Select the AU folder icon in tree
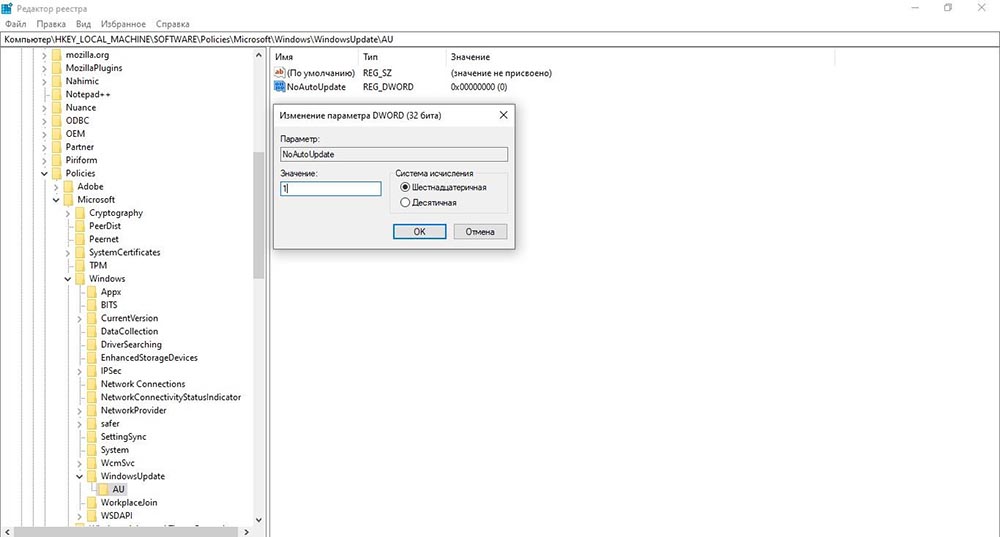The height and width of the screenshot is (537, 1000). (x=103, y=489)
